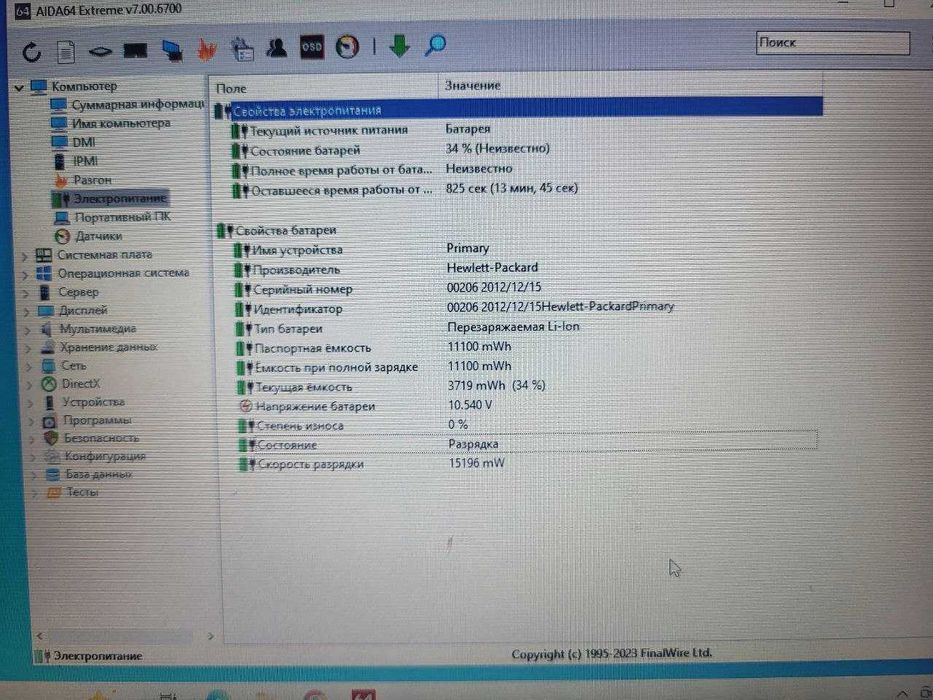Select the Тесты tree item
The width and height of the screenshot is (933, 700).
[x=73, y=492]
